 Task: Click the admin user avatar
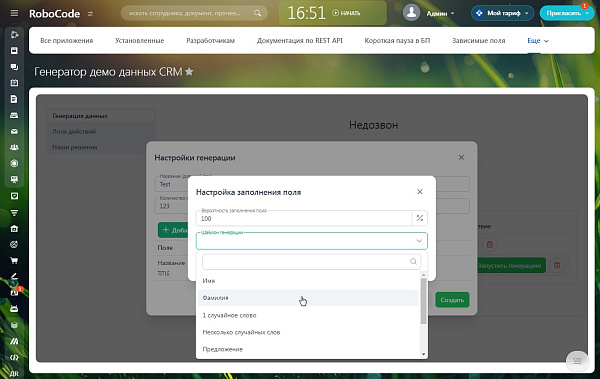pyautogui.click(x=411, y=13)
